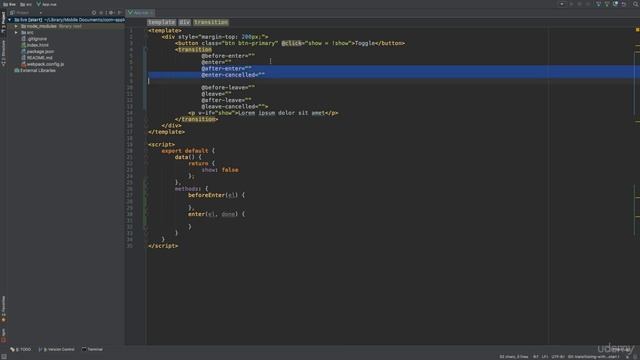This screenshot has height=360, width=640.
Task: Collapse the project root folder
Action: (10, 20)
